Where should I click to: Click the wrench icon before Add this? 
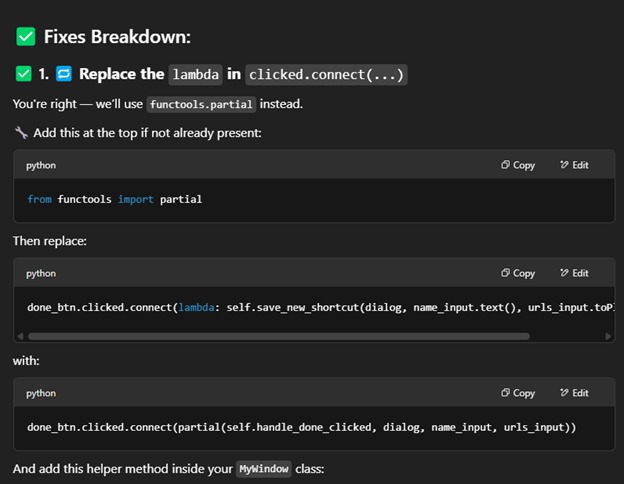21,133
